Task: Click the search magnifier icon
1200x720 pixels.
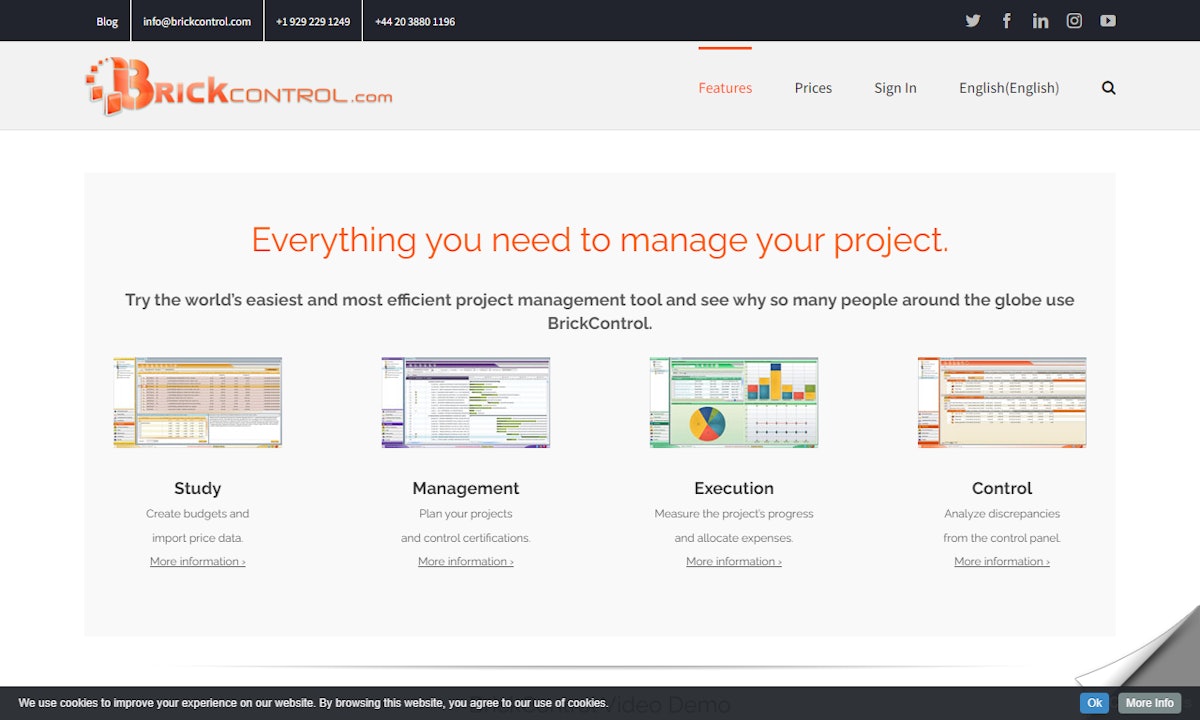Action: [x=1108, y=88]
